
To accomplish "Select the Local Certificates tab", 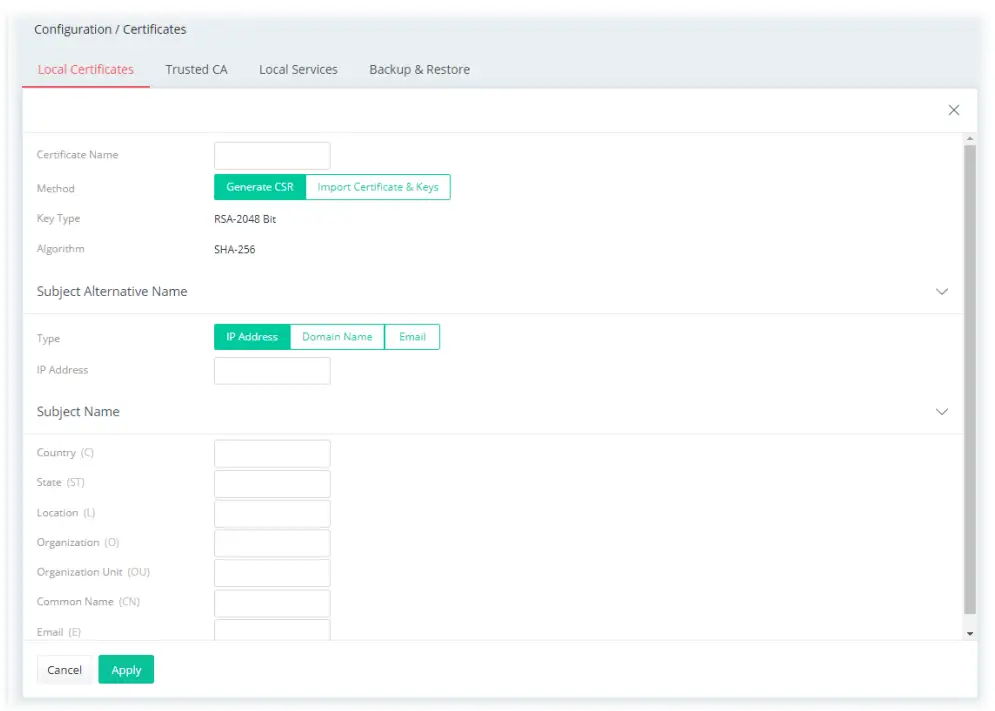I will tap(85, 69).
